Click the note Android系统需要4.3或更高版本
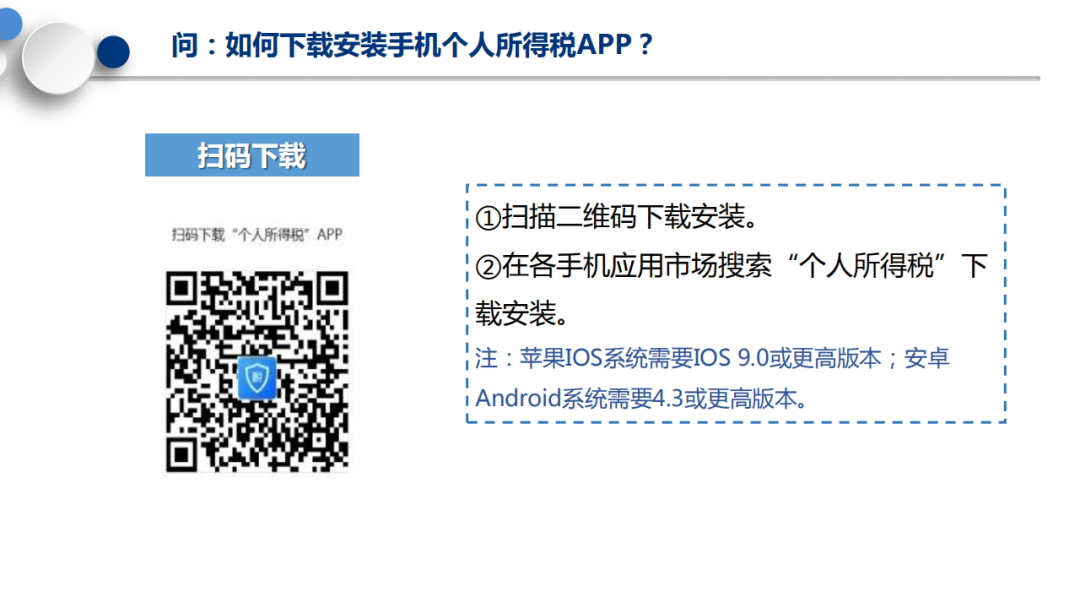 click(x=641, y=398)
